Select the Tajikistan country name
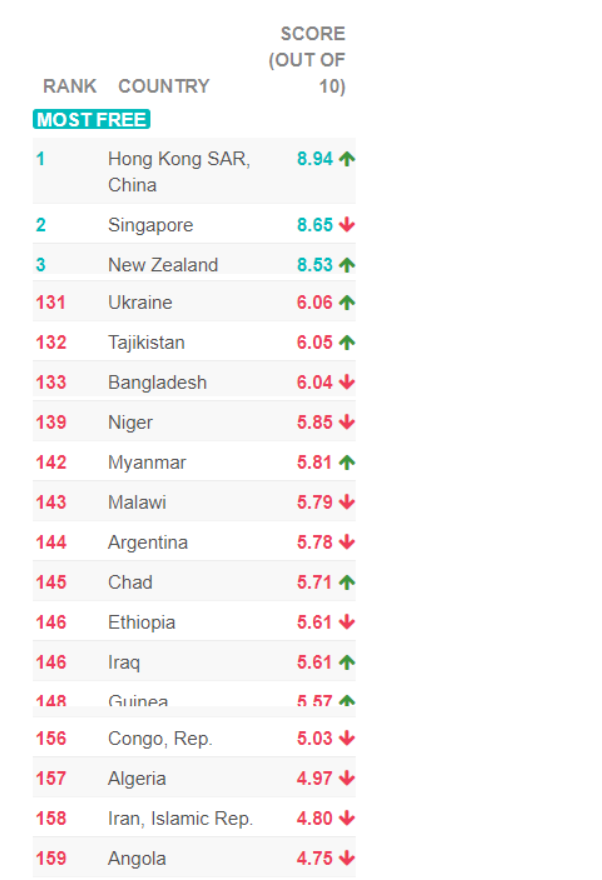 [146, 342]
